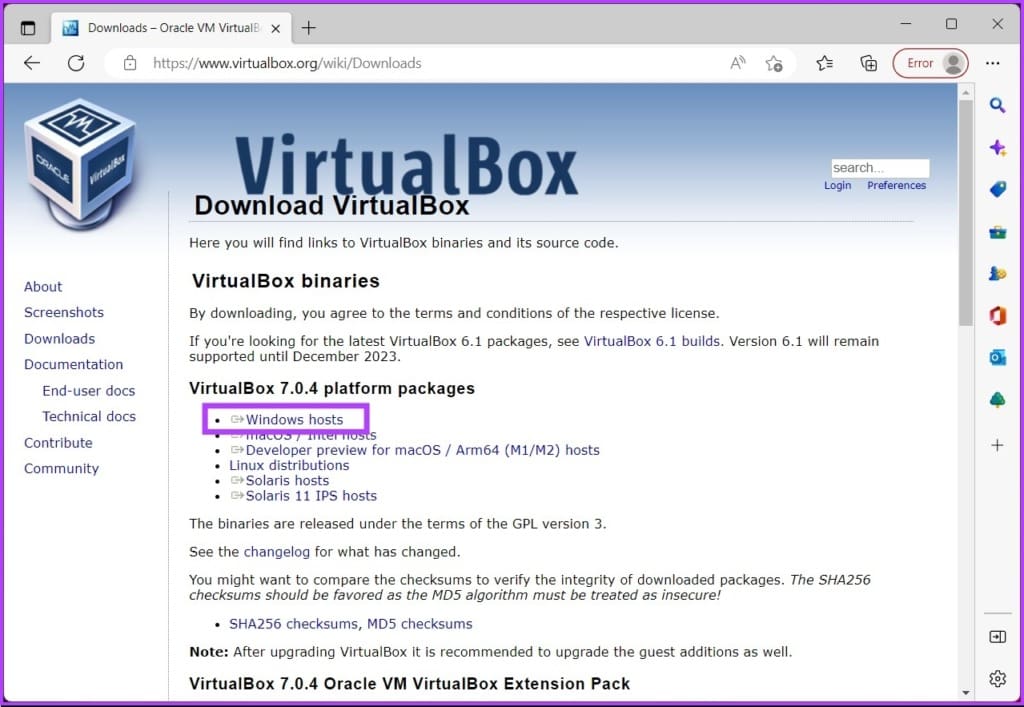Refresh the VirtualBox downloads page
Viewport: 1024px width, 707px height.
[76, 63]
